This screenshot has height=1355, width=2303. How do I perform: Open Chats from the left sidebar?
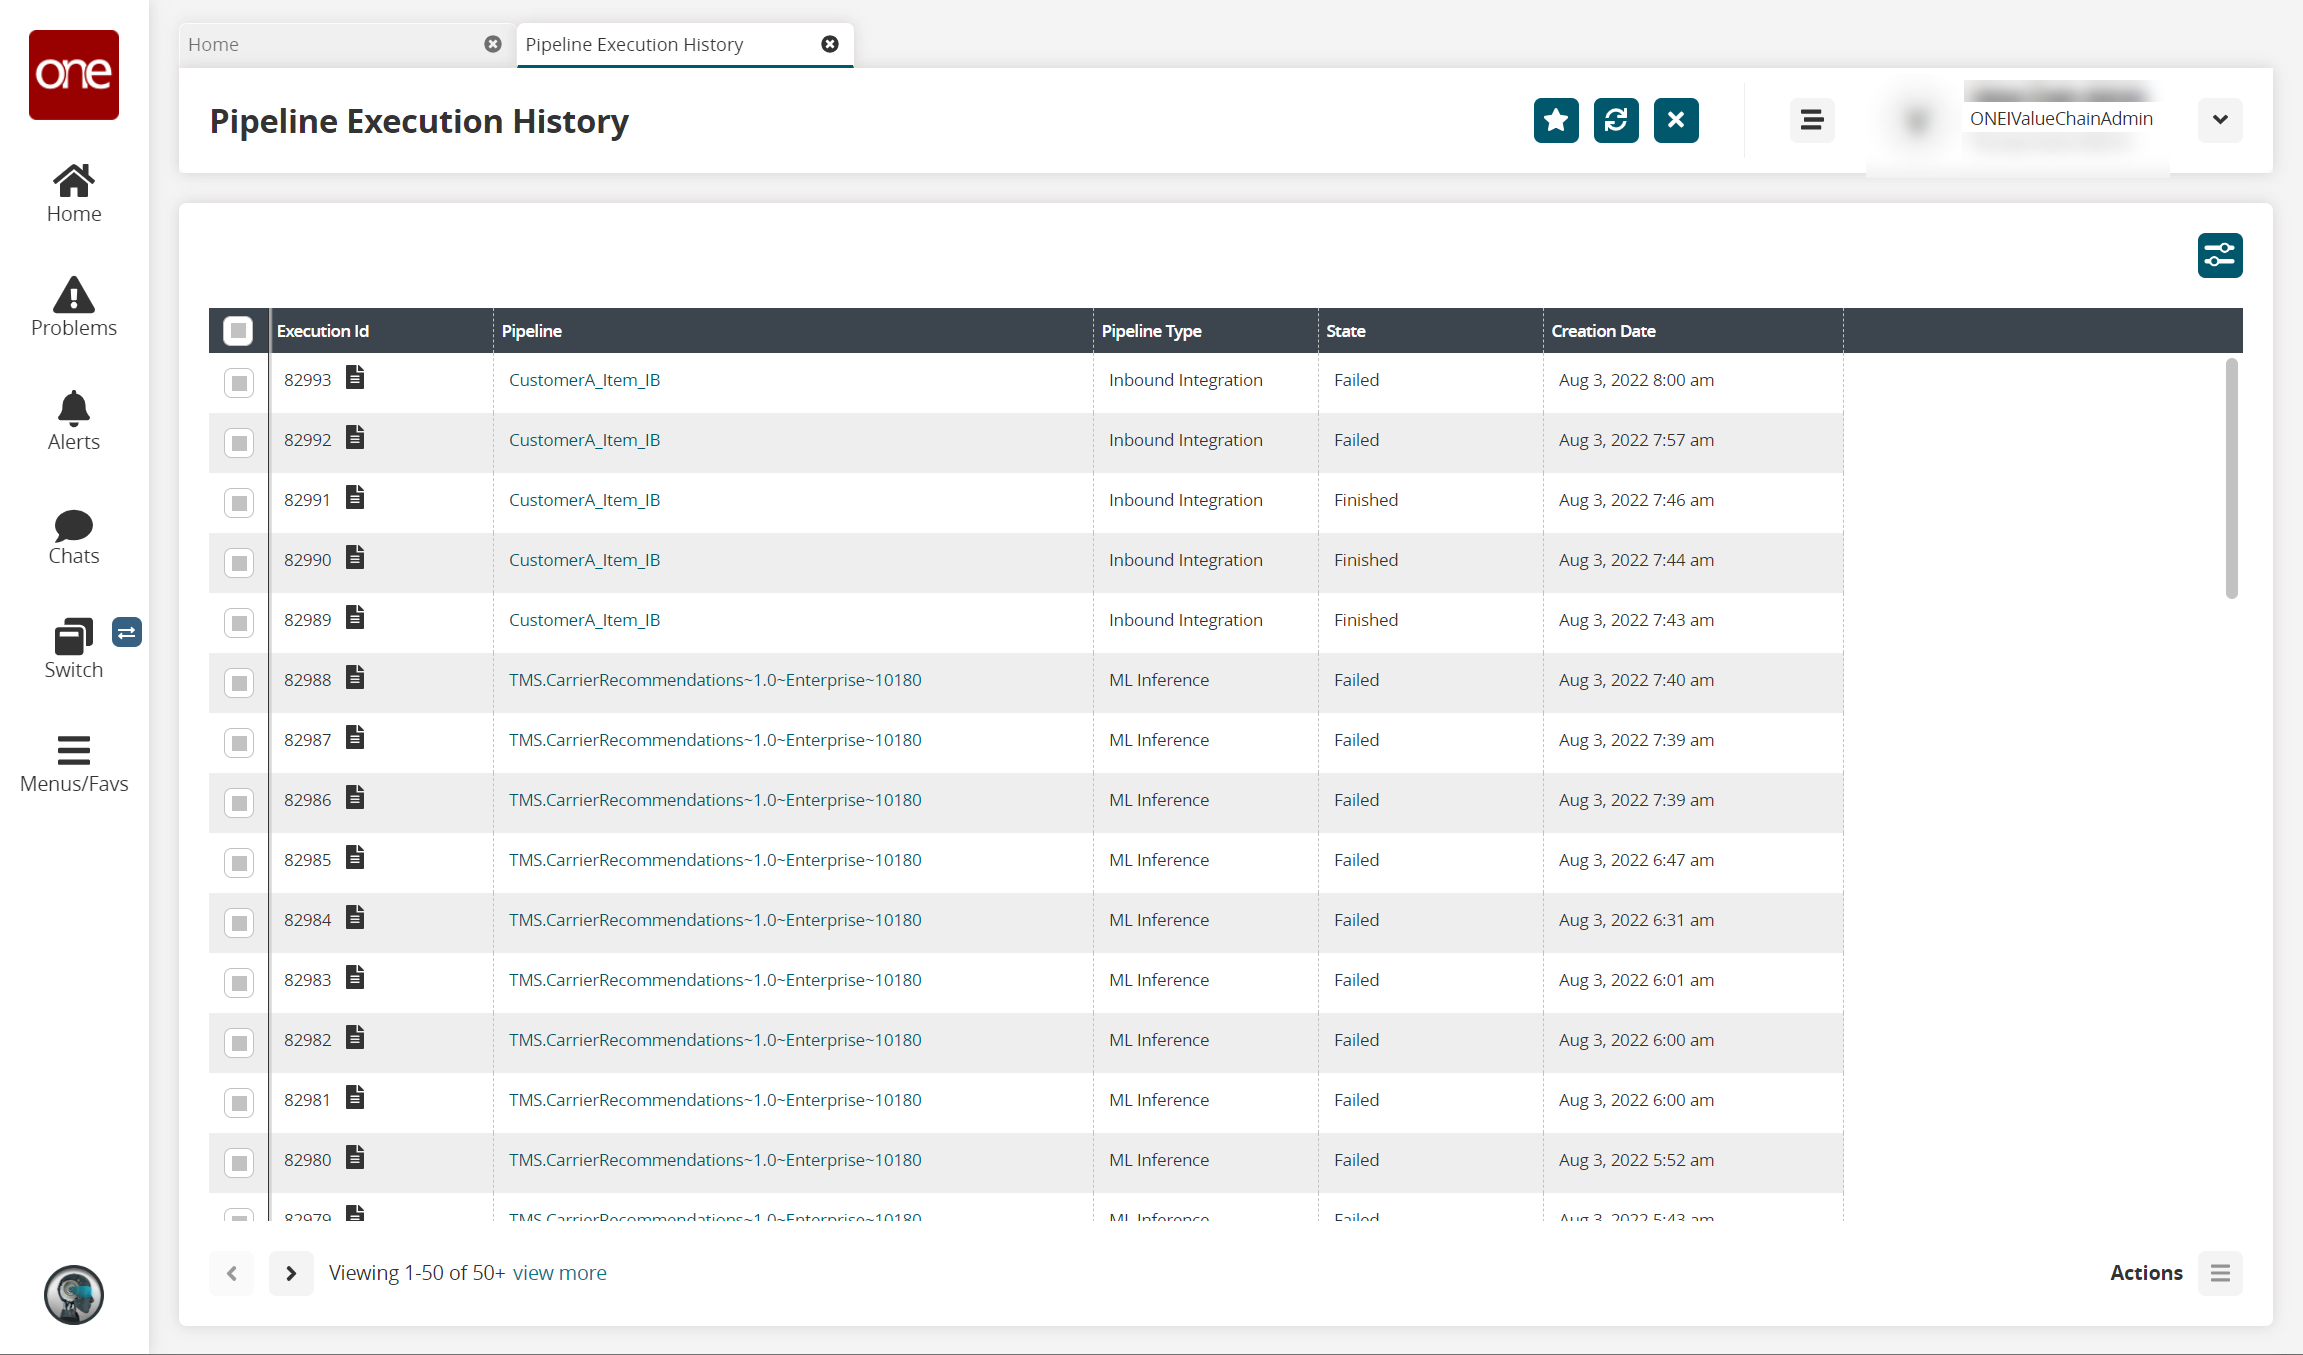click(74, 536)
